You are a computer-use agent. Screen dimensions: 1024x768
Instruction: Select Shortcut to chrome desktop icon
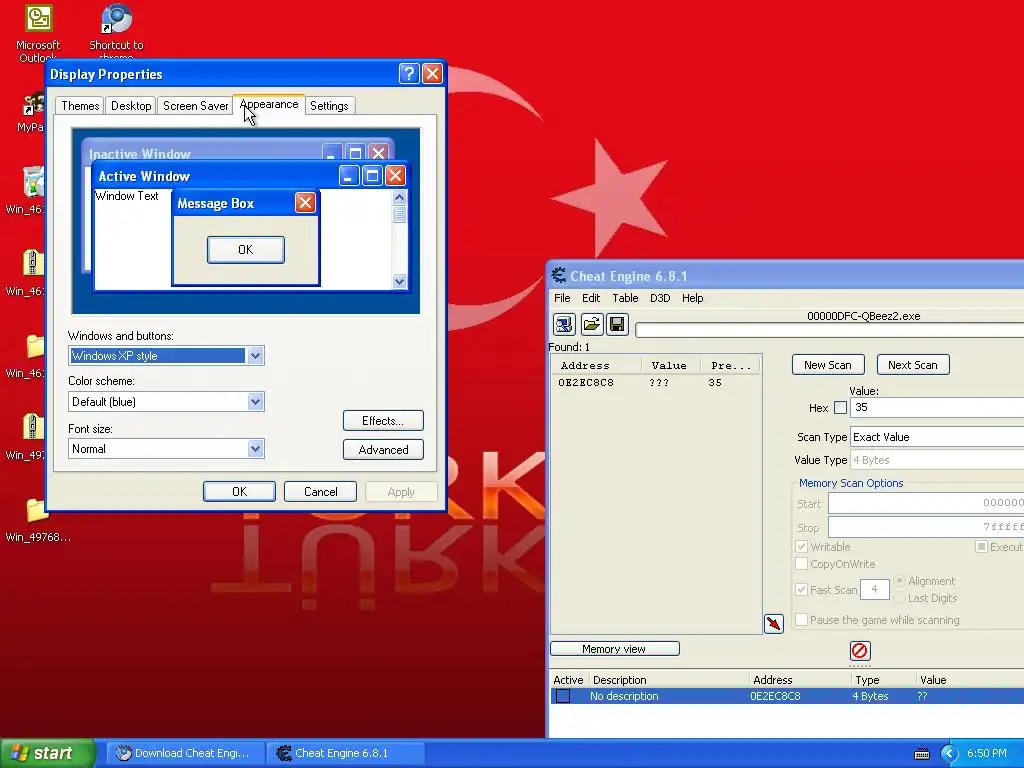[x=116, y=29]
